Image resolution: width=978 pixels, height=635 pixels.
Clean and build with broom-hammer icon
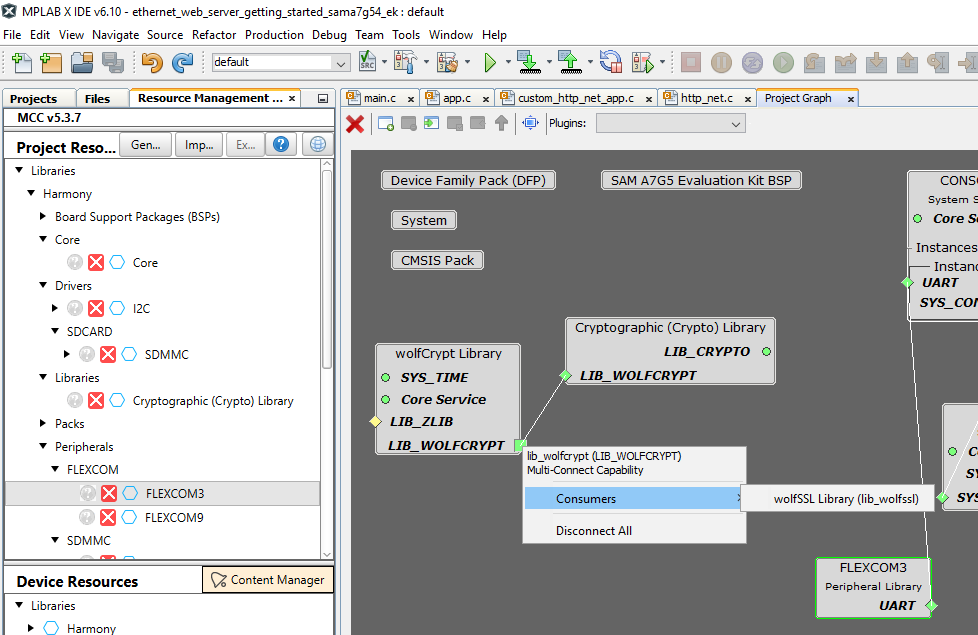447,62
